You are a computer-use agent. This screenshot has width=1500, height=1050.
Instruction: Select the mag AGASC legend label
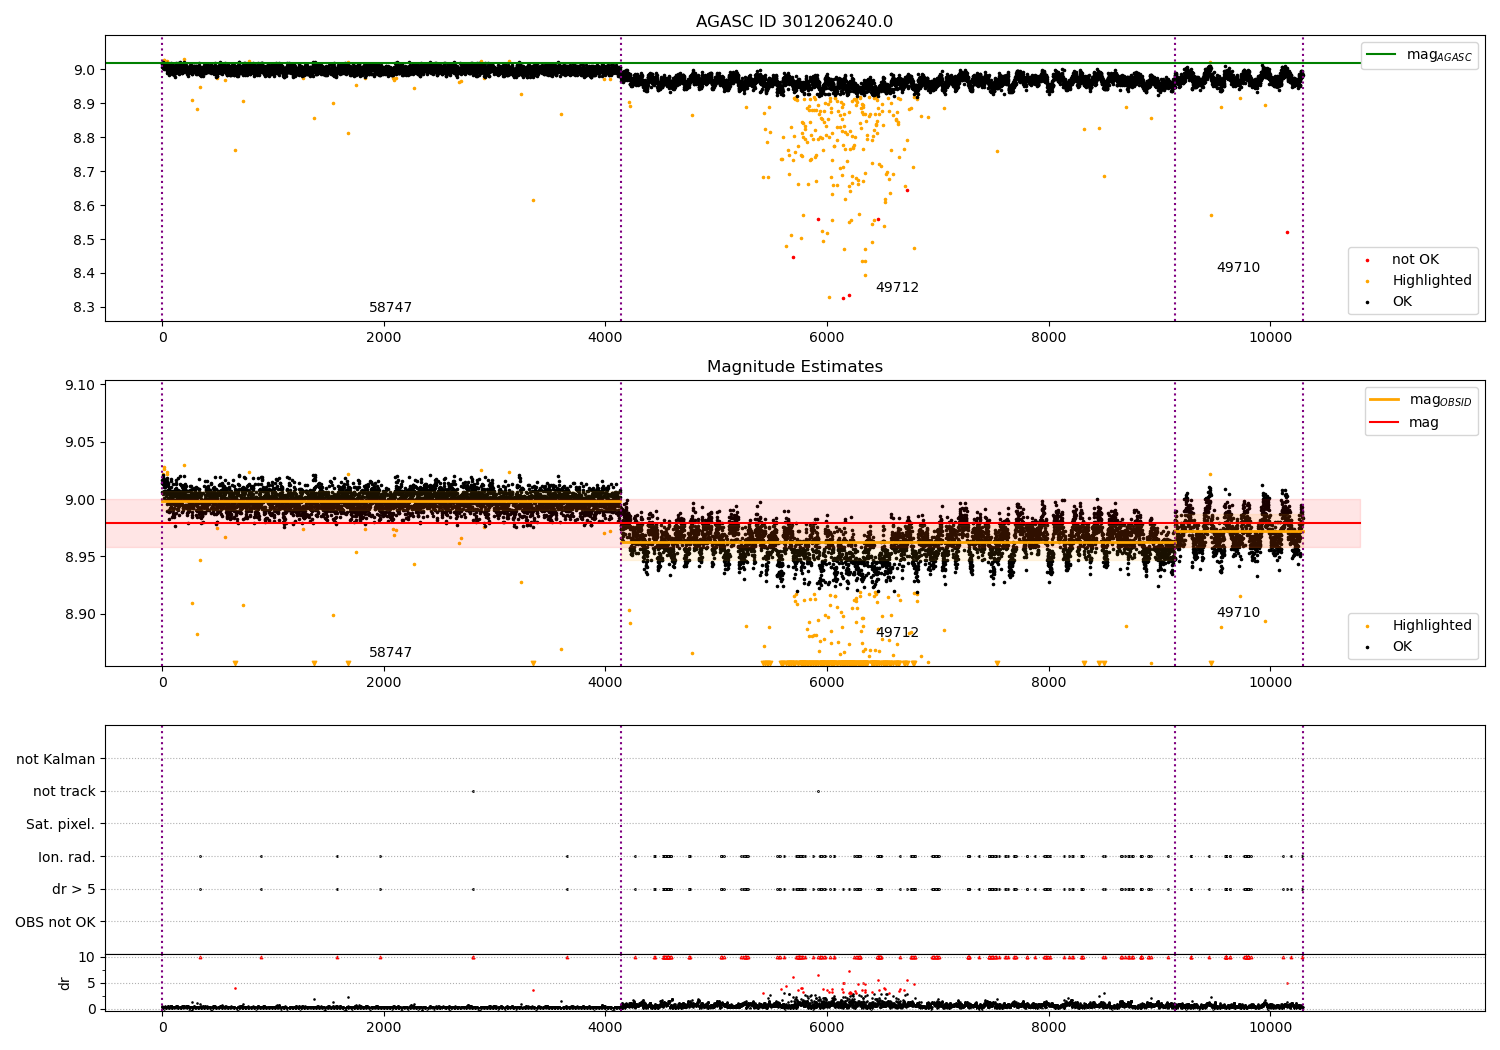1439,55
